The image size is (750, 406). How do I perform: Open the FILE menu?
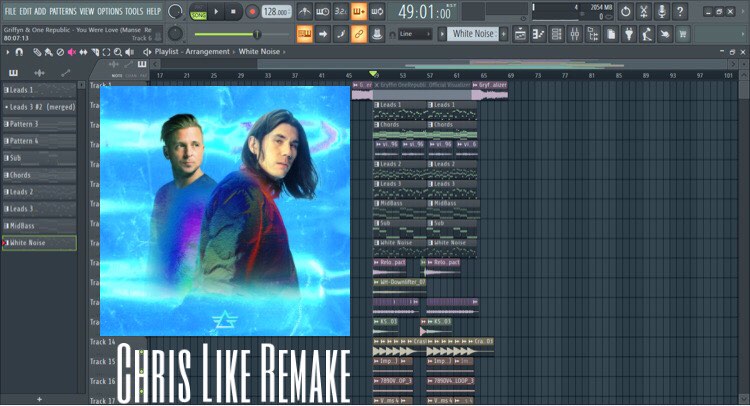point(10,11)
